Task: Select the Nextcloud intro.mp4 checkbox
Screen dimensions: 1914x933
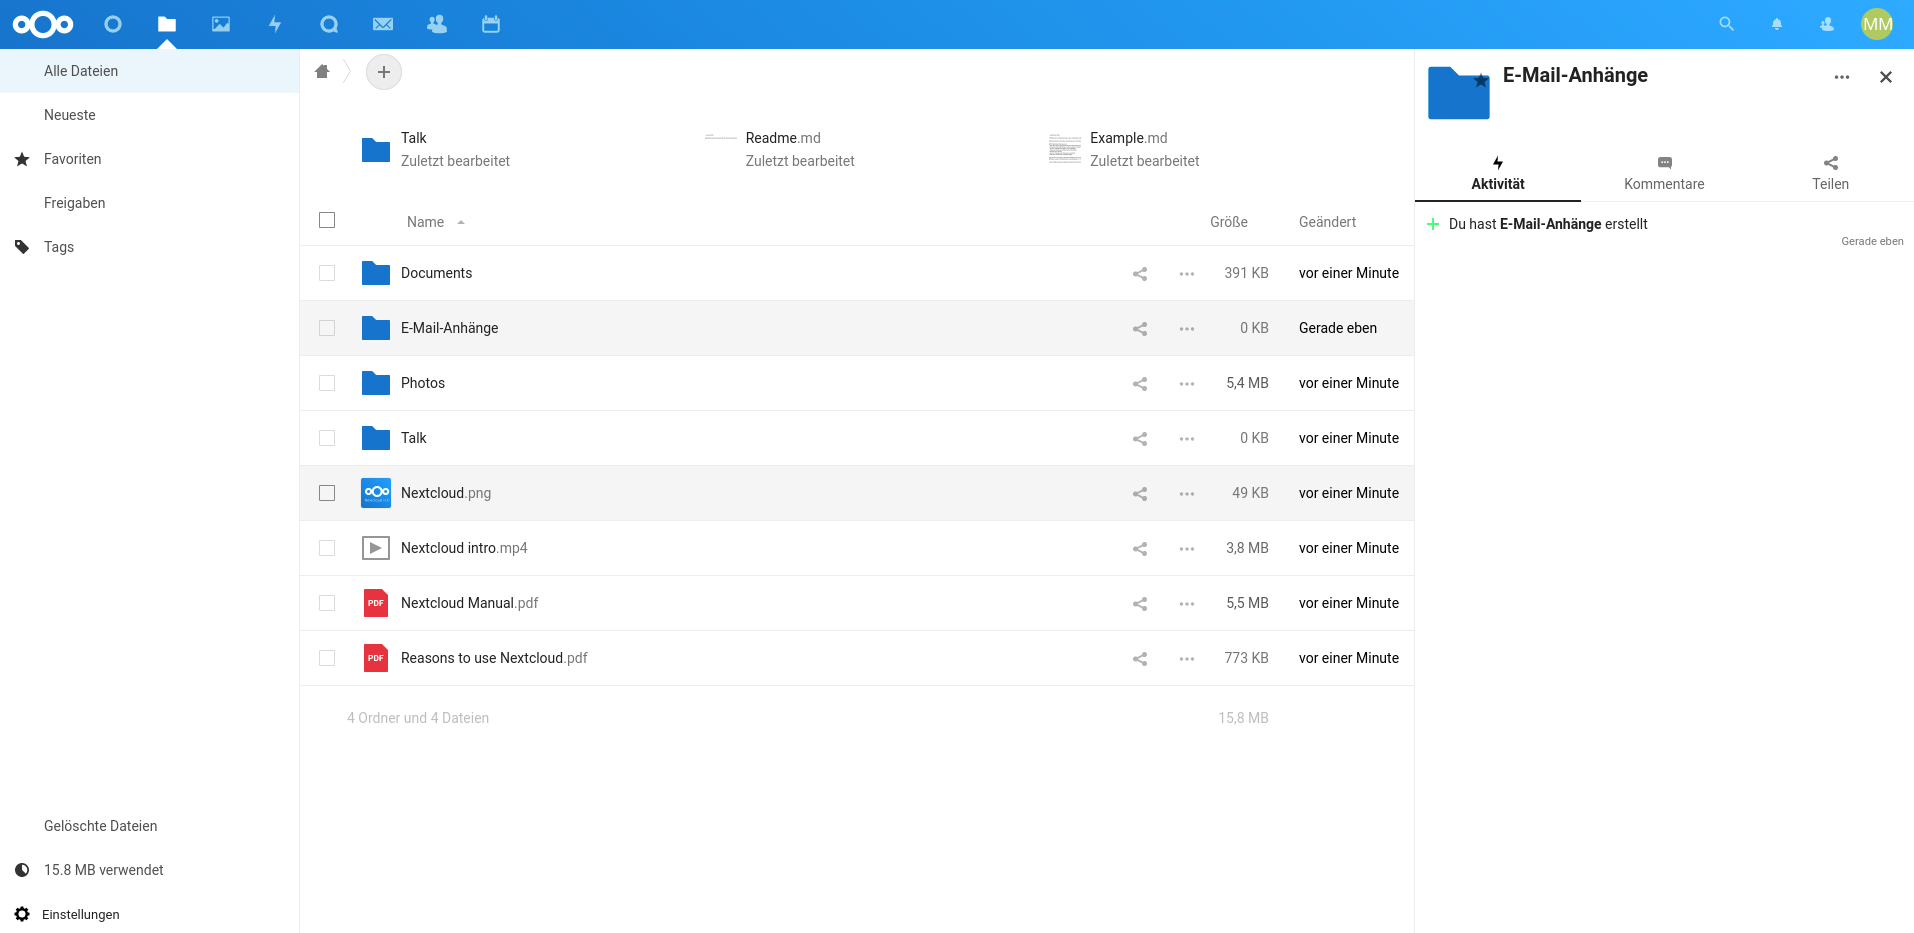Action: [327, 548]
